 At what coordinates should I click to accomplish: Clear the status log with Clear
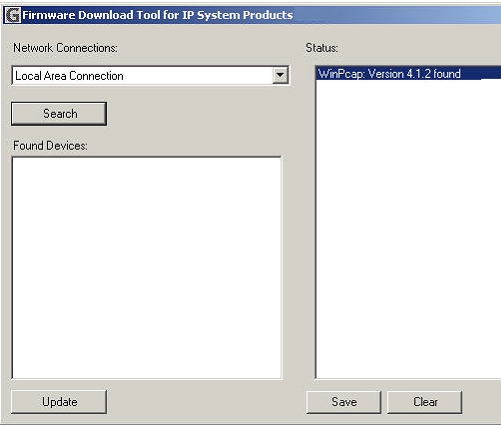(425, 402)
